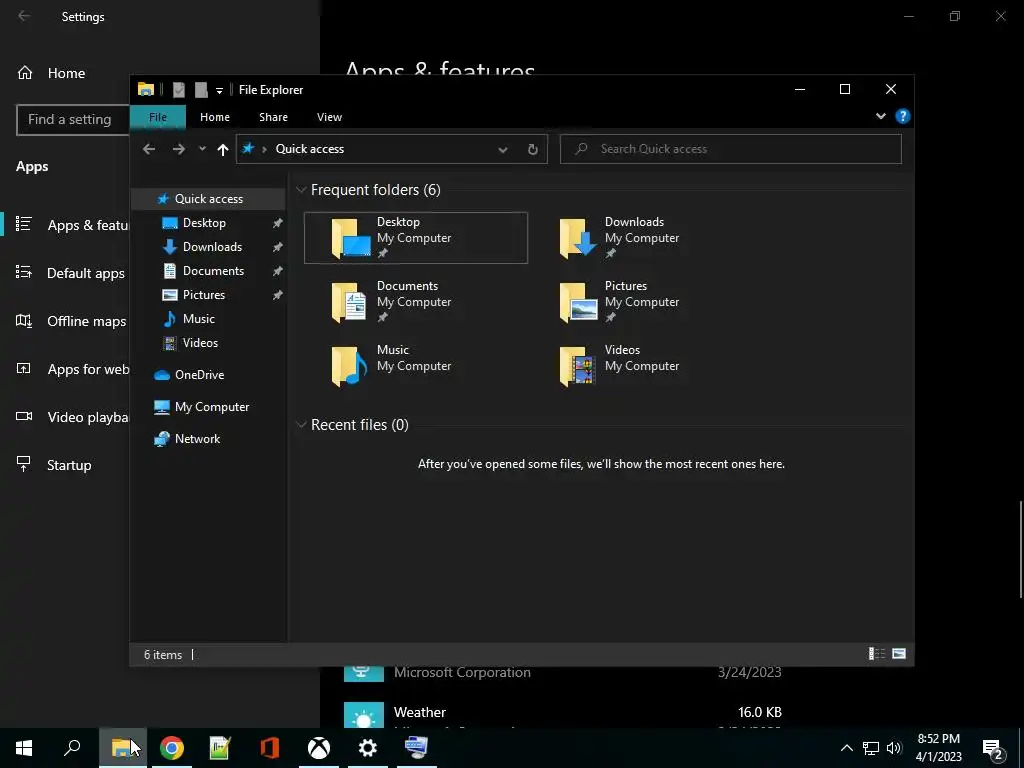Select Documents in the navigation pane
Image resolution: width=1024 pixels, height=768 pixels.
coord(213,271)
